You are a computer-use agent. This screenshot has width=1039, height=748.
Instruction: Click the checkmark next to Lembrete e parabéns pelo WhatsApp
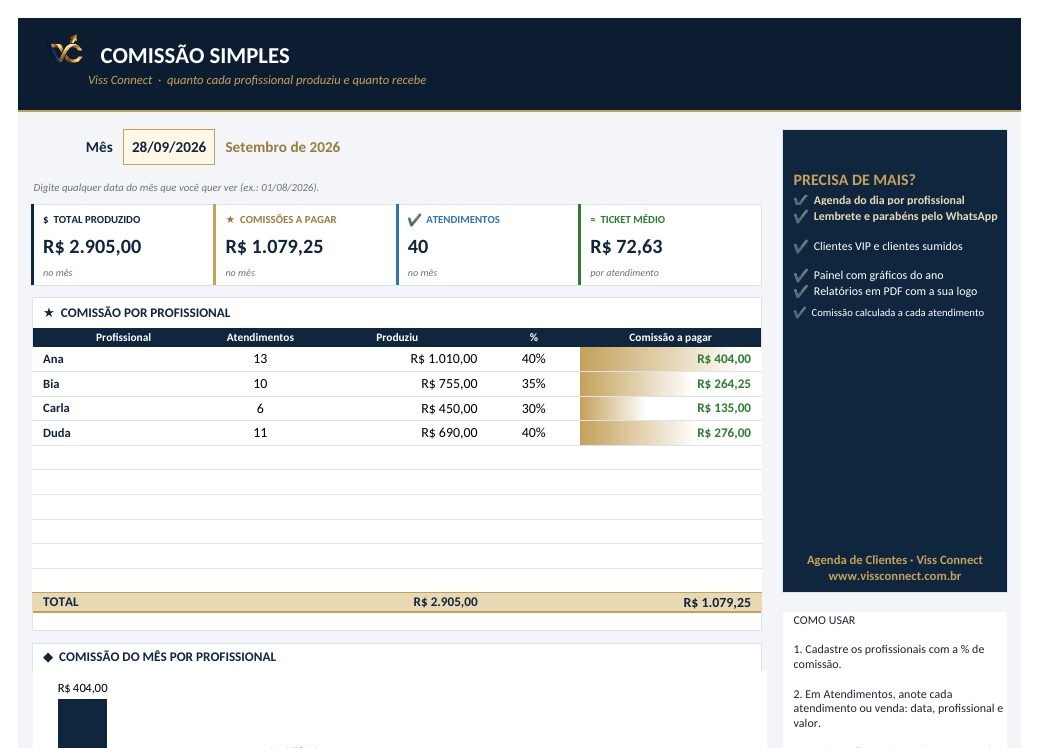[801, 216]
